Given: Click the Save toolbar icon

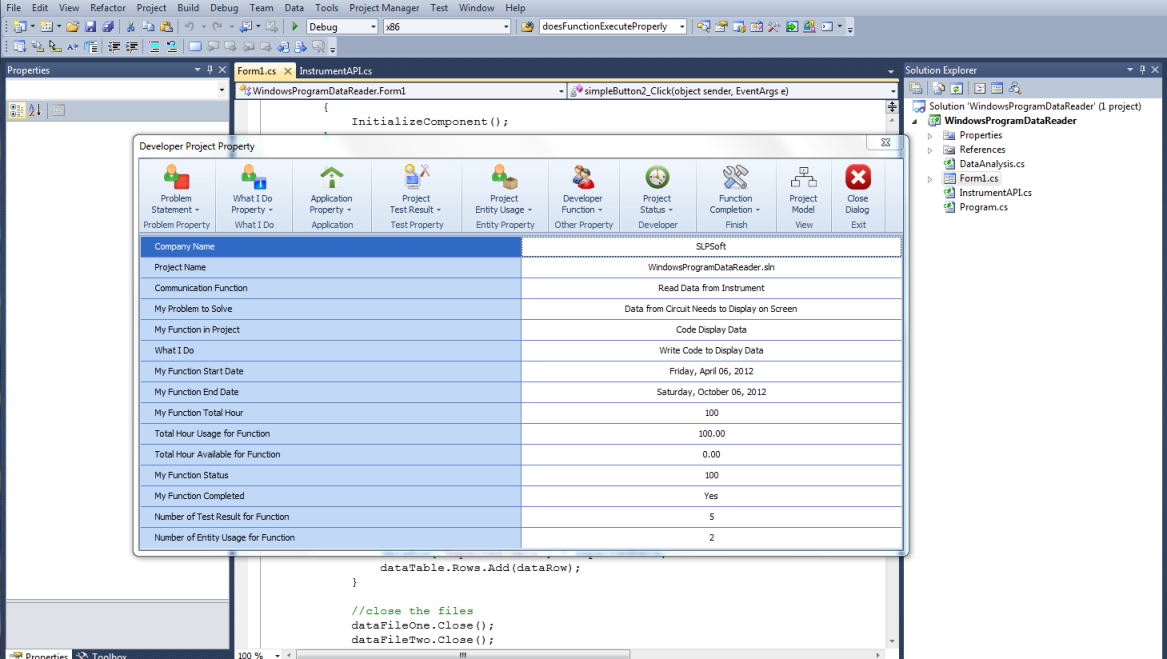Looking at the screenshot, I should [90, 27].
